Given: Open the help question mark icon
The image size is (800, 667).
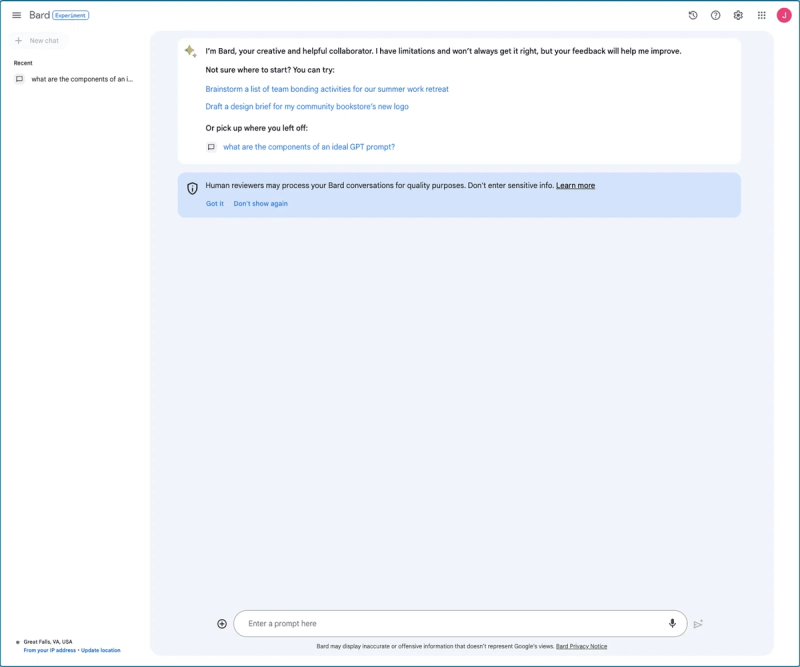Looking at the screenshot, I should [715, 15].
